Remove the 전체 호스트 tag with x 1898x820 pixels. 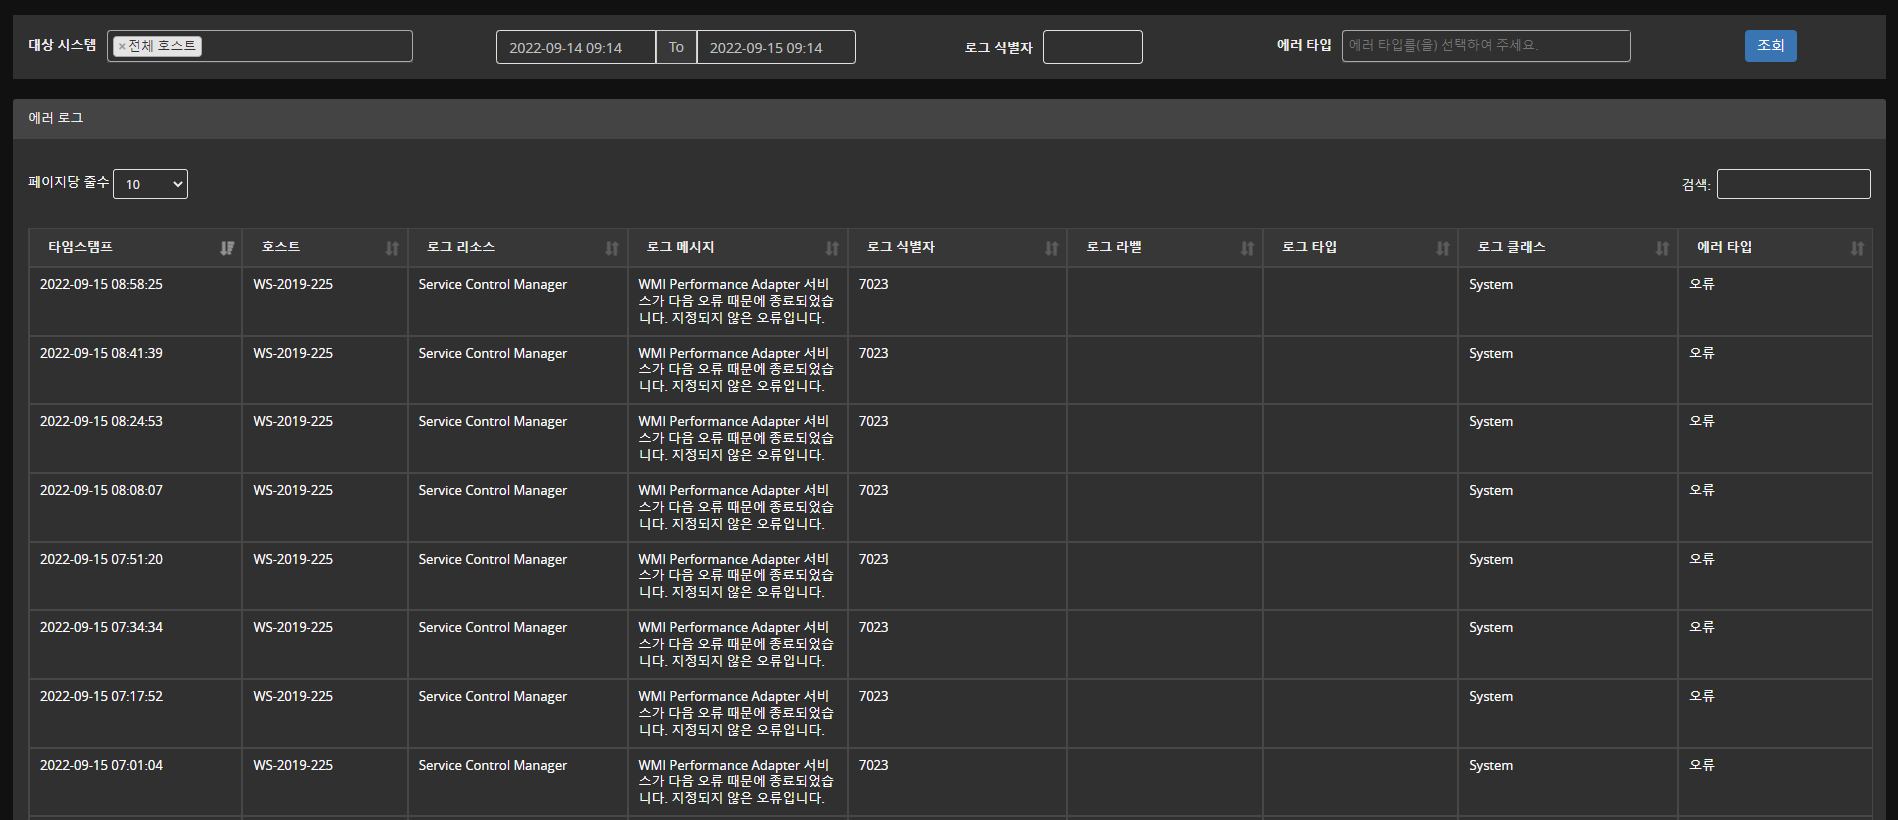[x=122, y=46]
